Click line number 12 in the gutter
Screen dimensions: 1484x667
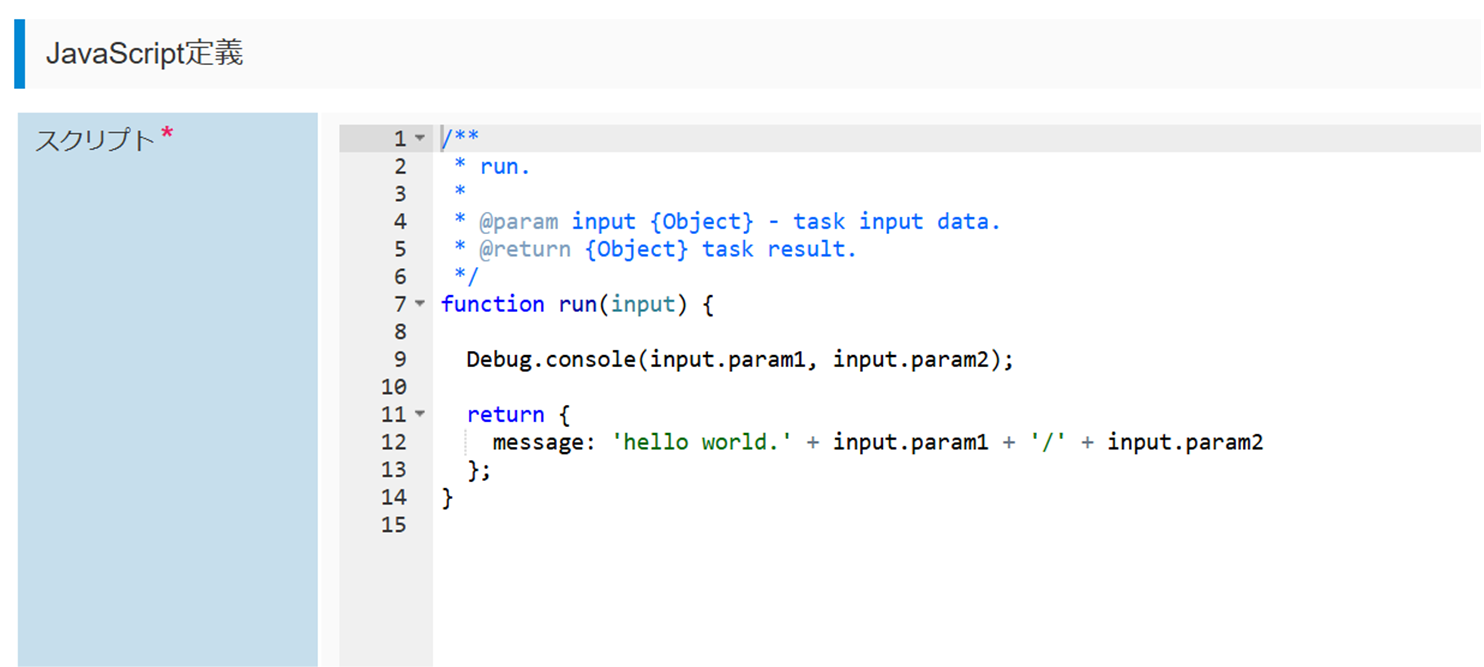[x=394, y=442]
